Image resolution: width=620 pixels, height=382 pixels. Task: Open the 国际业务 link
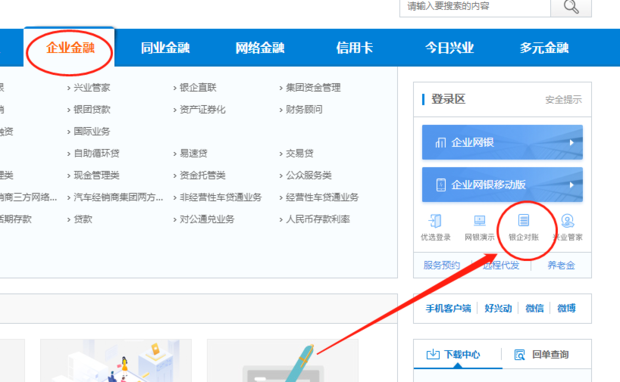tap(92, 131)
